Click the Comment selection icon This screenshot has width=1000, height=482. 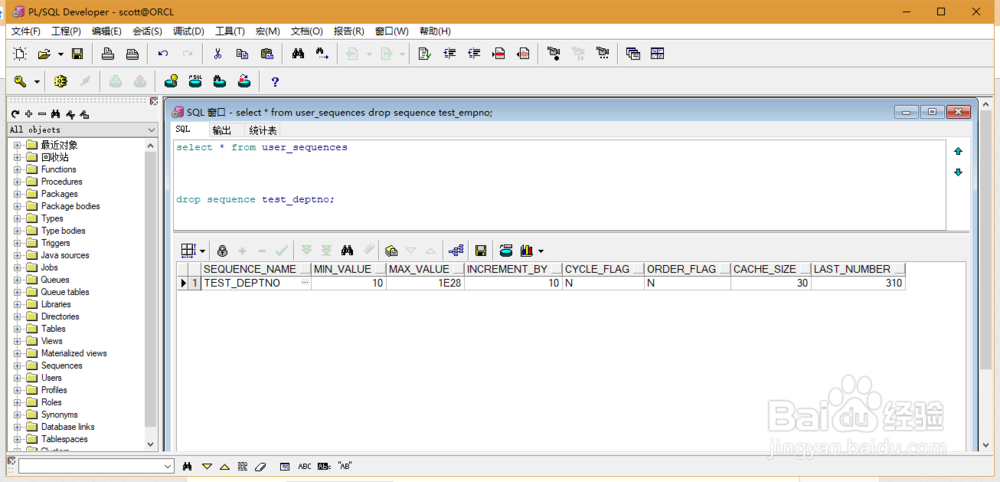point(499,54)
